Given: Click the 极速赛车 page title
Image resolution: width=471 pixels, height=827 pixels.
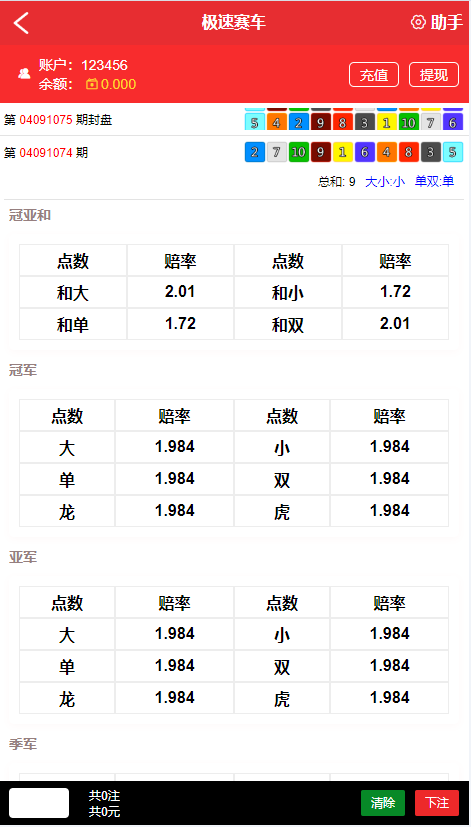Looking at the screenshot, I should pos(234,22).
